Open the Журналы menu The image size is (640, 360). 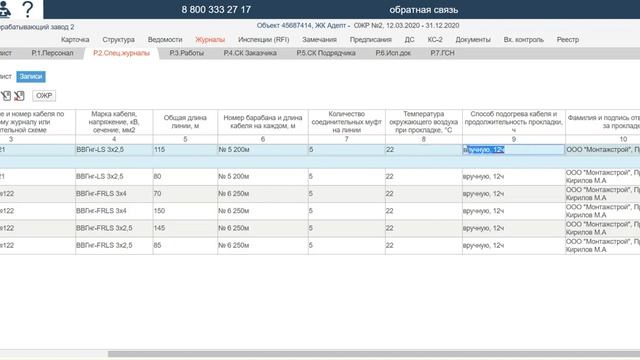point(210,40)
